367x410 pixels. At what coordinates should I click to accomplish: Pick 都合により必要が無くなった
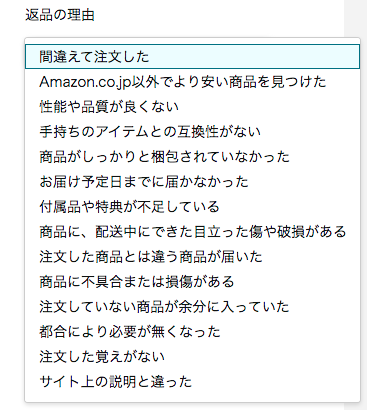192,332
